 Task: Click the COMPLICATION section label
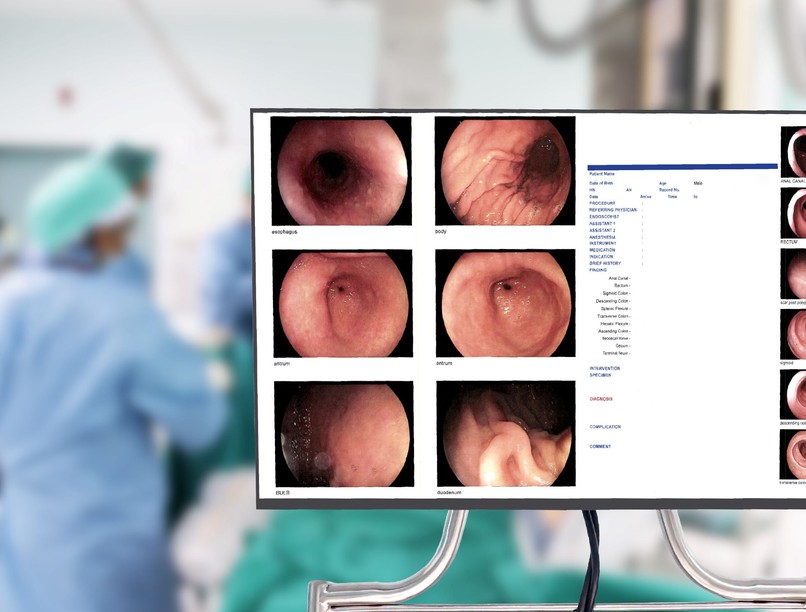(x=605, y=427)
